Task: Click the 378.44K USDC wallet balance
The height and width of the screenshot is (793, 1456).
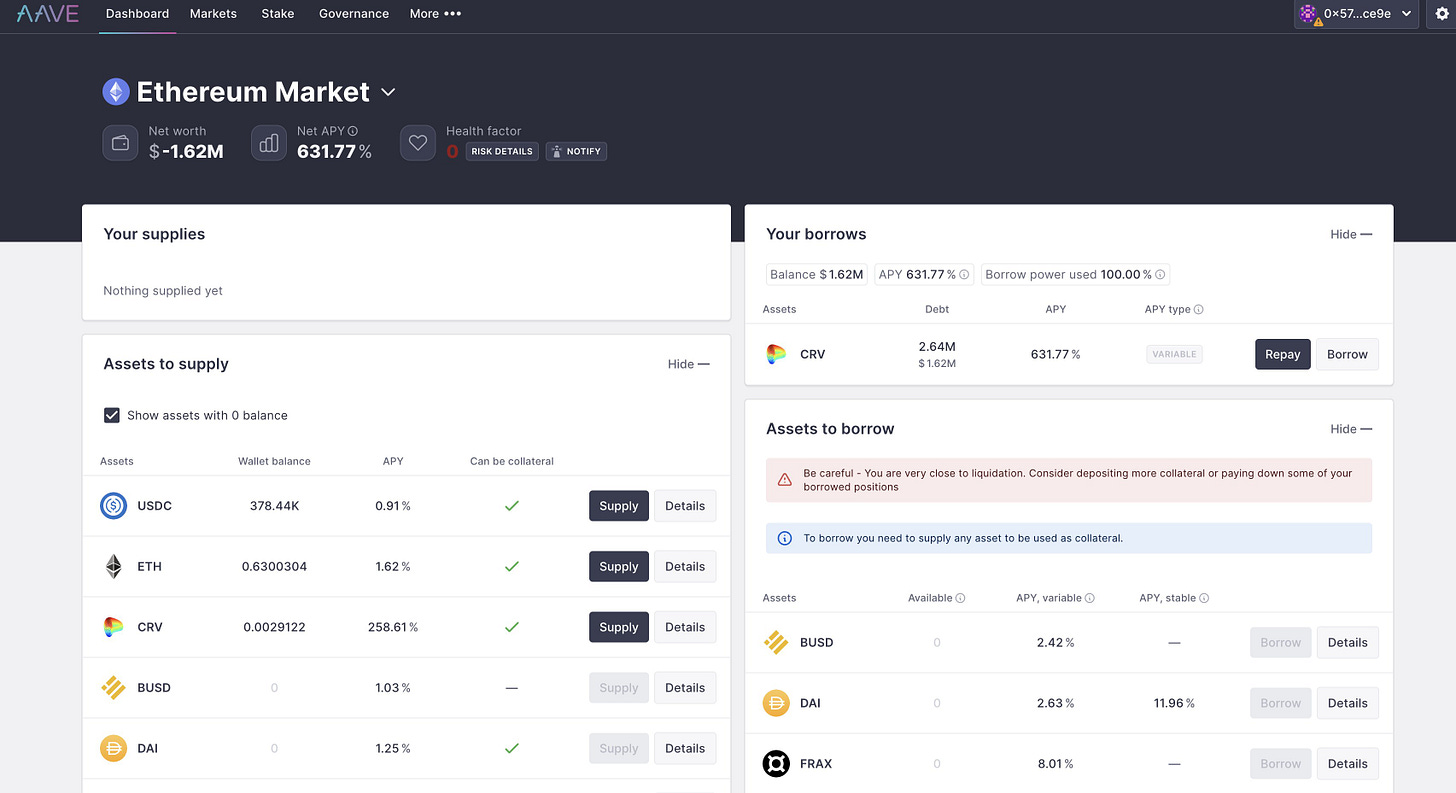Action: [274, 506]
